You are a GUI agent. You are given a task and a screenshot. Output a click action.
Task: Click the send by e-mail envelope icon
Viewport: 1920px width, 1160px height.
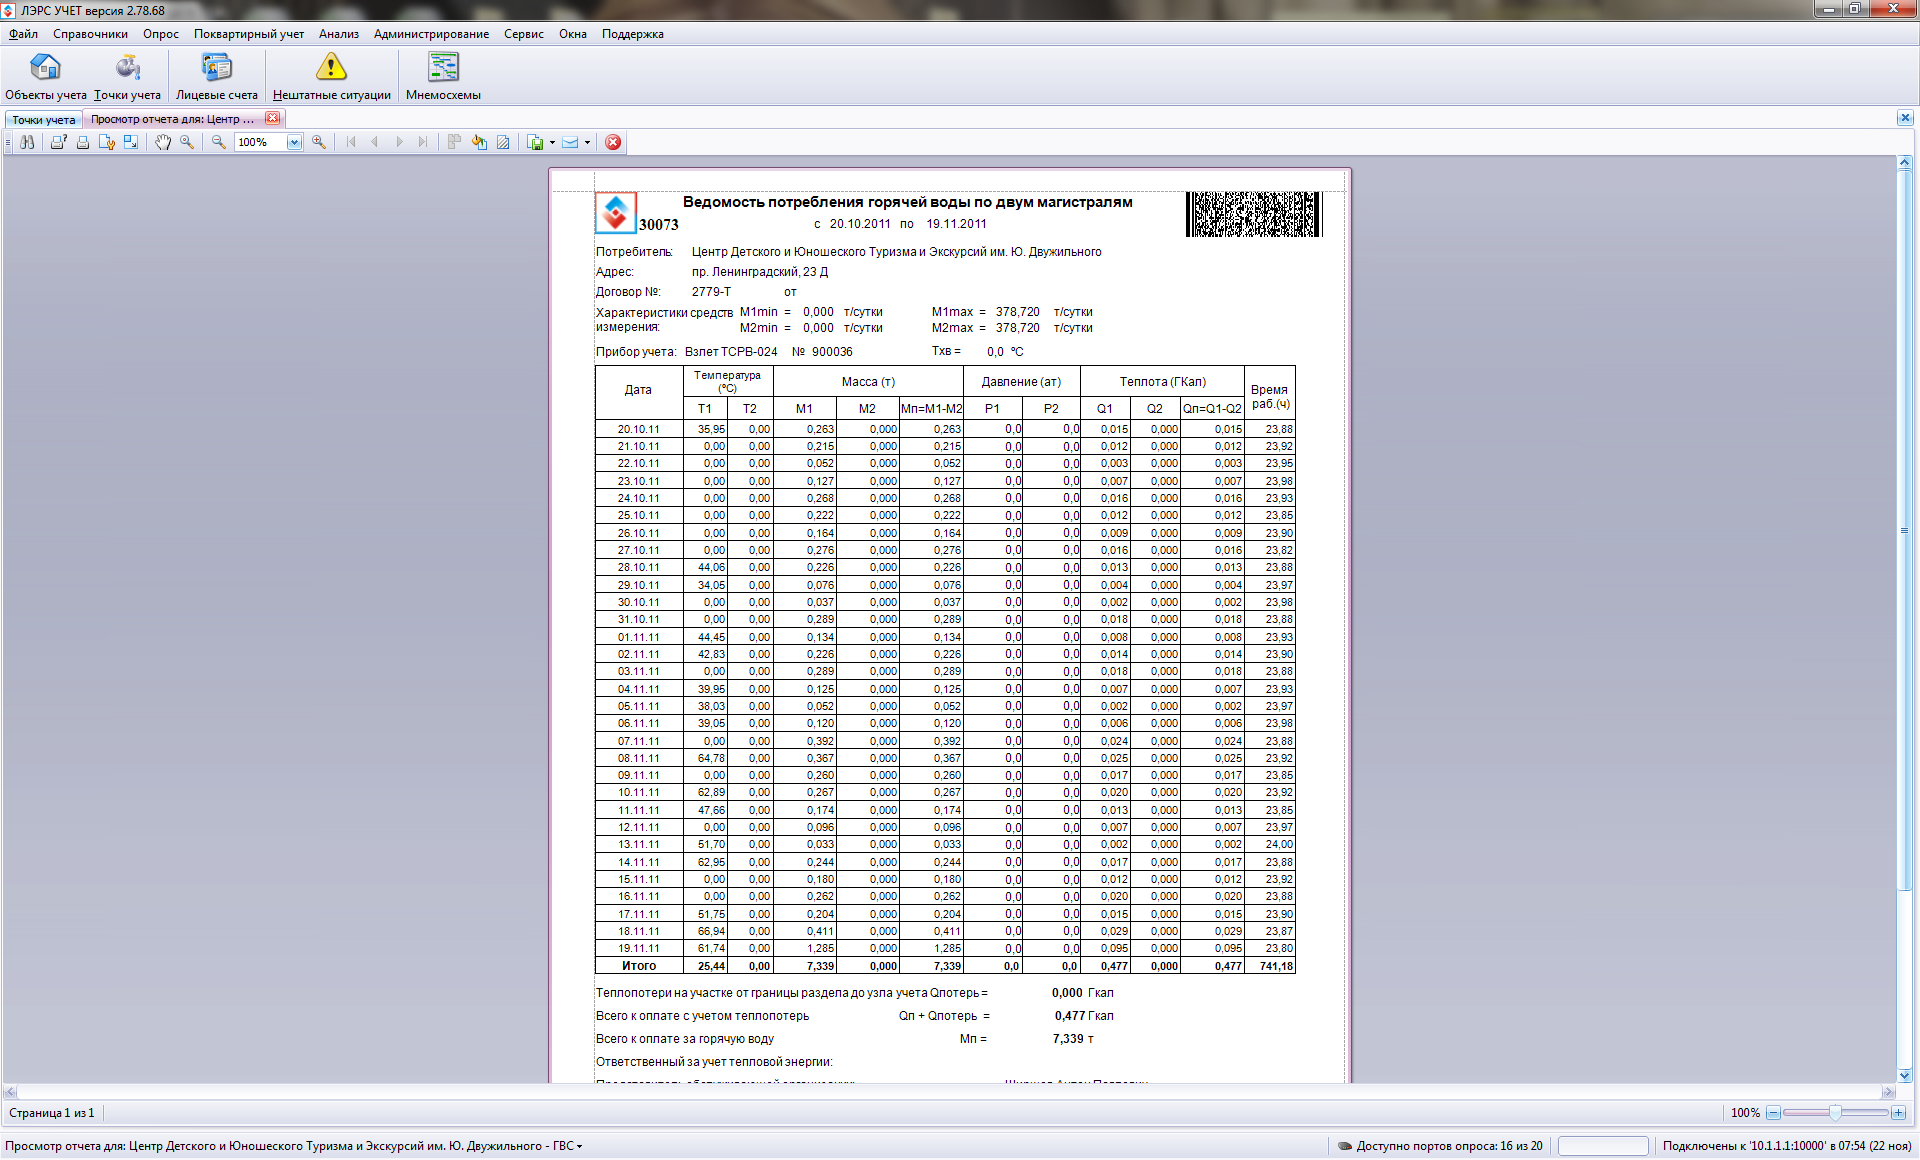point(570,142)
